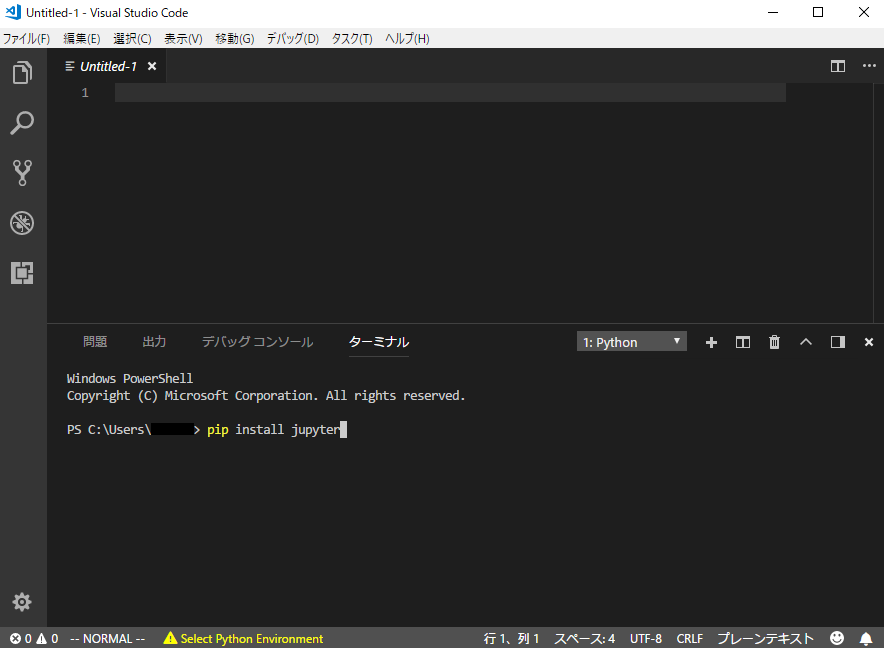Viewport: 884px width, 648px height.
Task: Move the panel to the right side
Action: pos(838,342)
